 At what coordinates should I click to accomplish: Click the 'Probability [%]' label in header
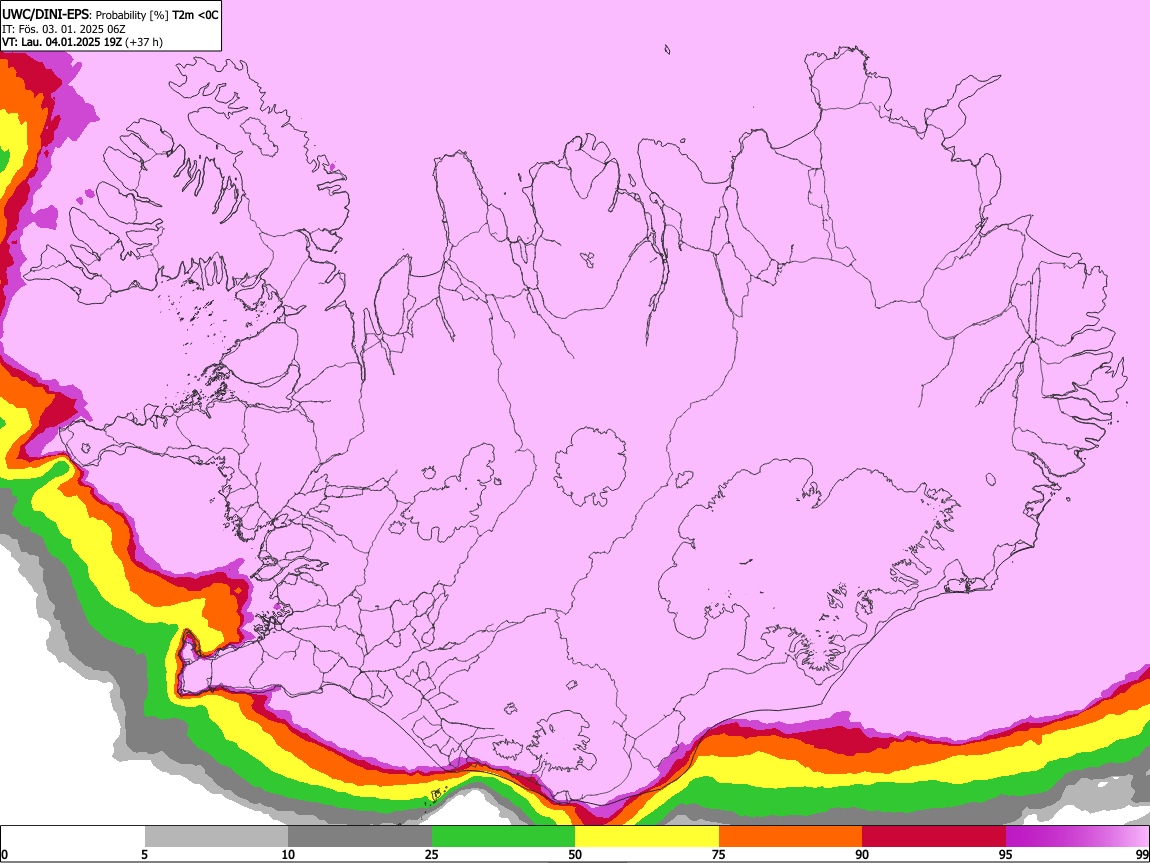(x=132, y=15)
